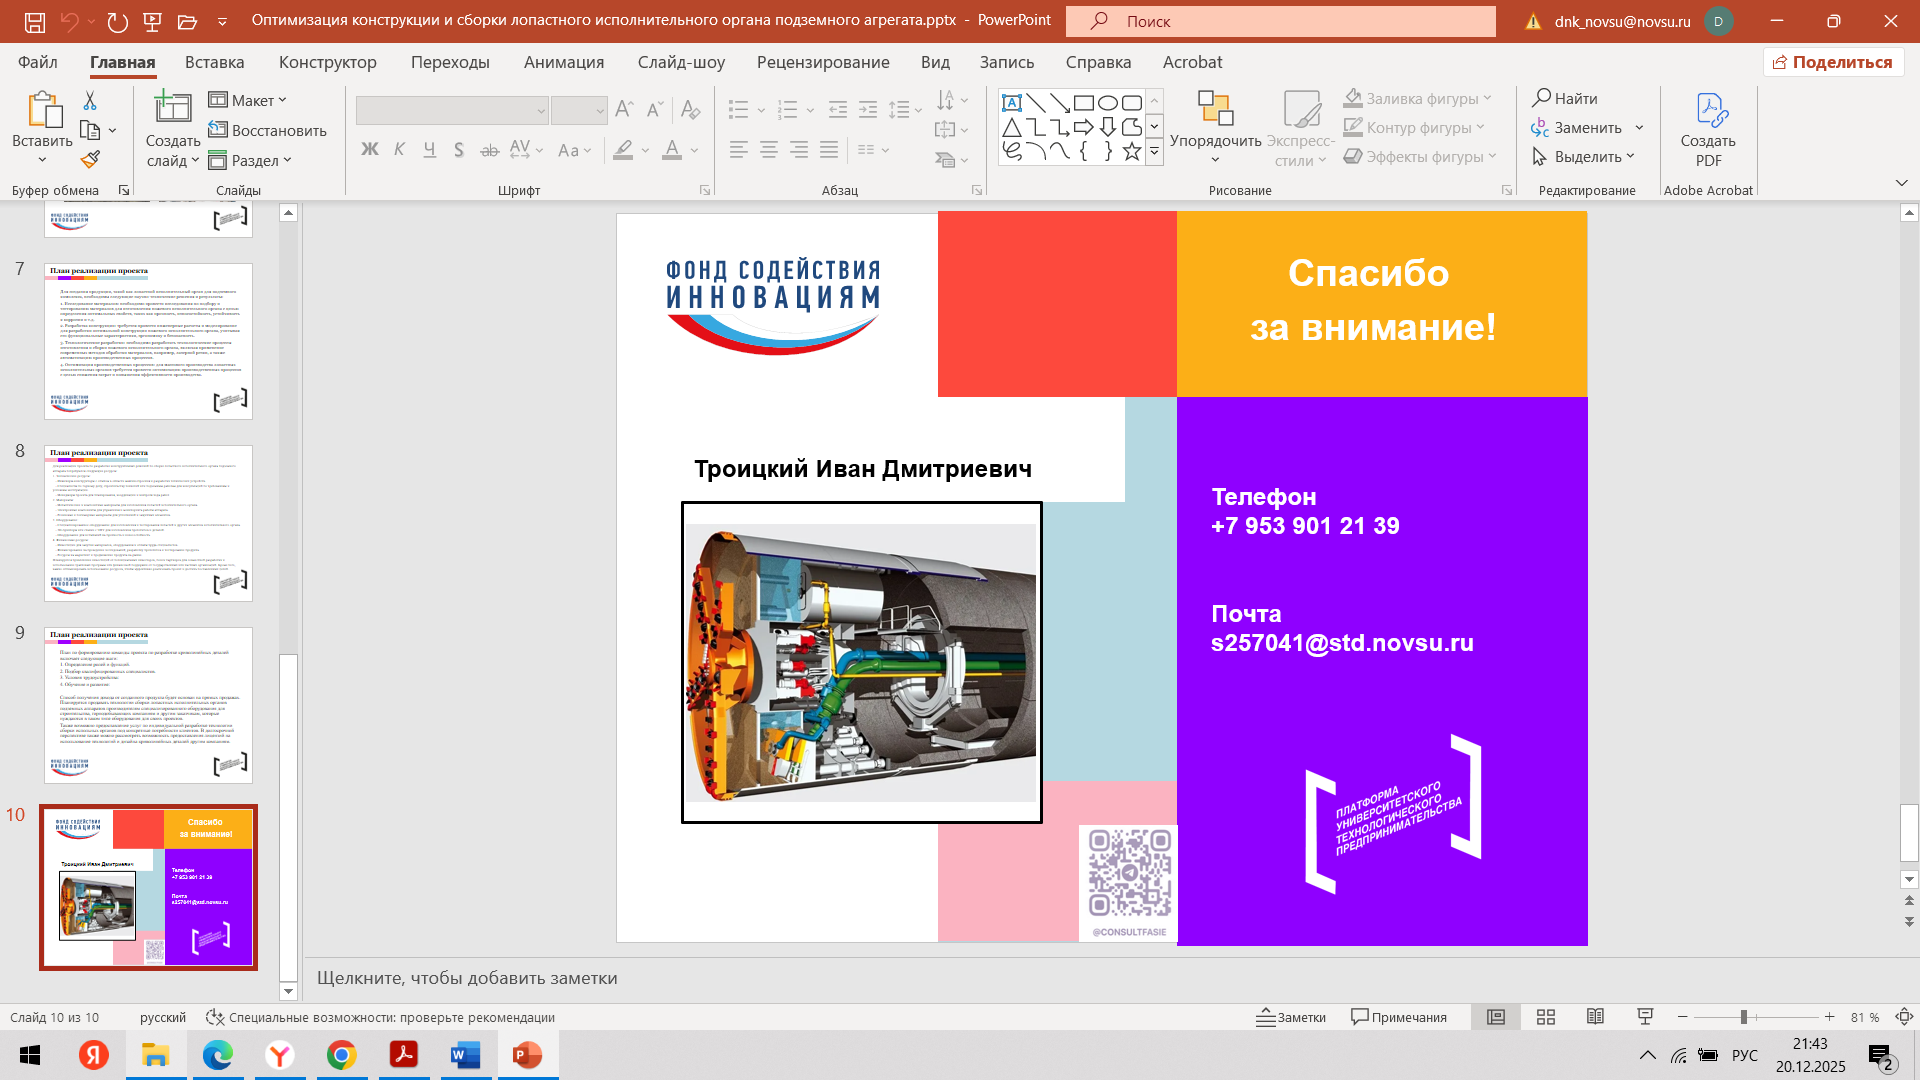Image resolution: width=1920 pixels, height=1080 pixels.
Task: Click the Поделиться share button
Action: [1833, 62]
